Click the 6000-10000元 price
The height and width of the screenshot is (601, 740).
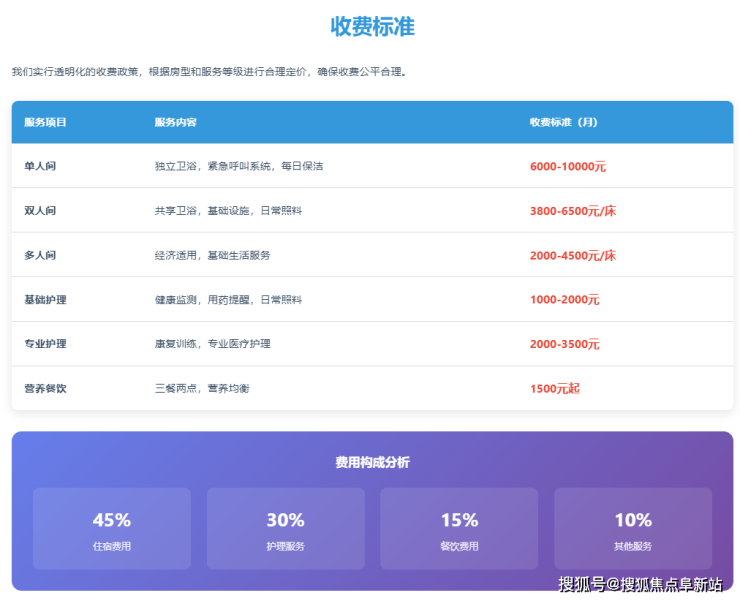567,166
